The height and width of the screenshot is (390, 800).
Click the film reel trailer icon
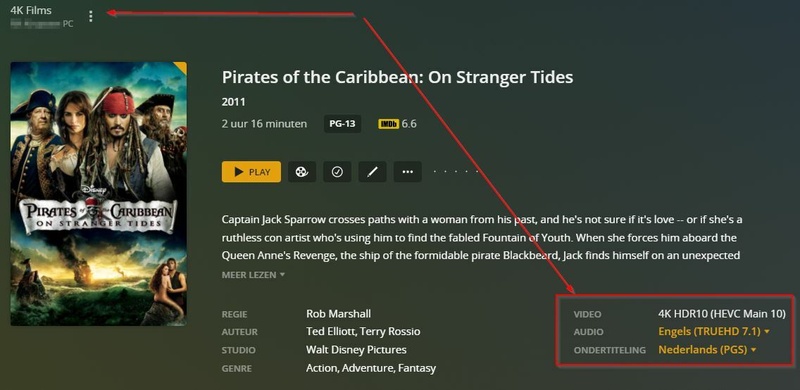click(x=302, y=172)
